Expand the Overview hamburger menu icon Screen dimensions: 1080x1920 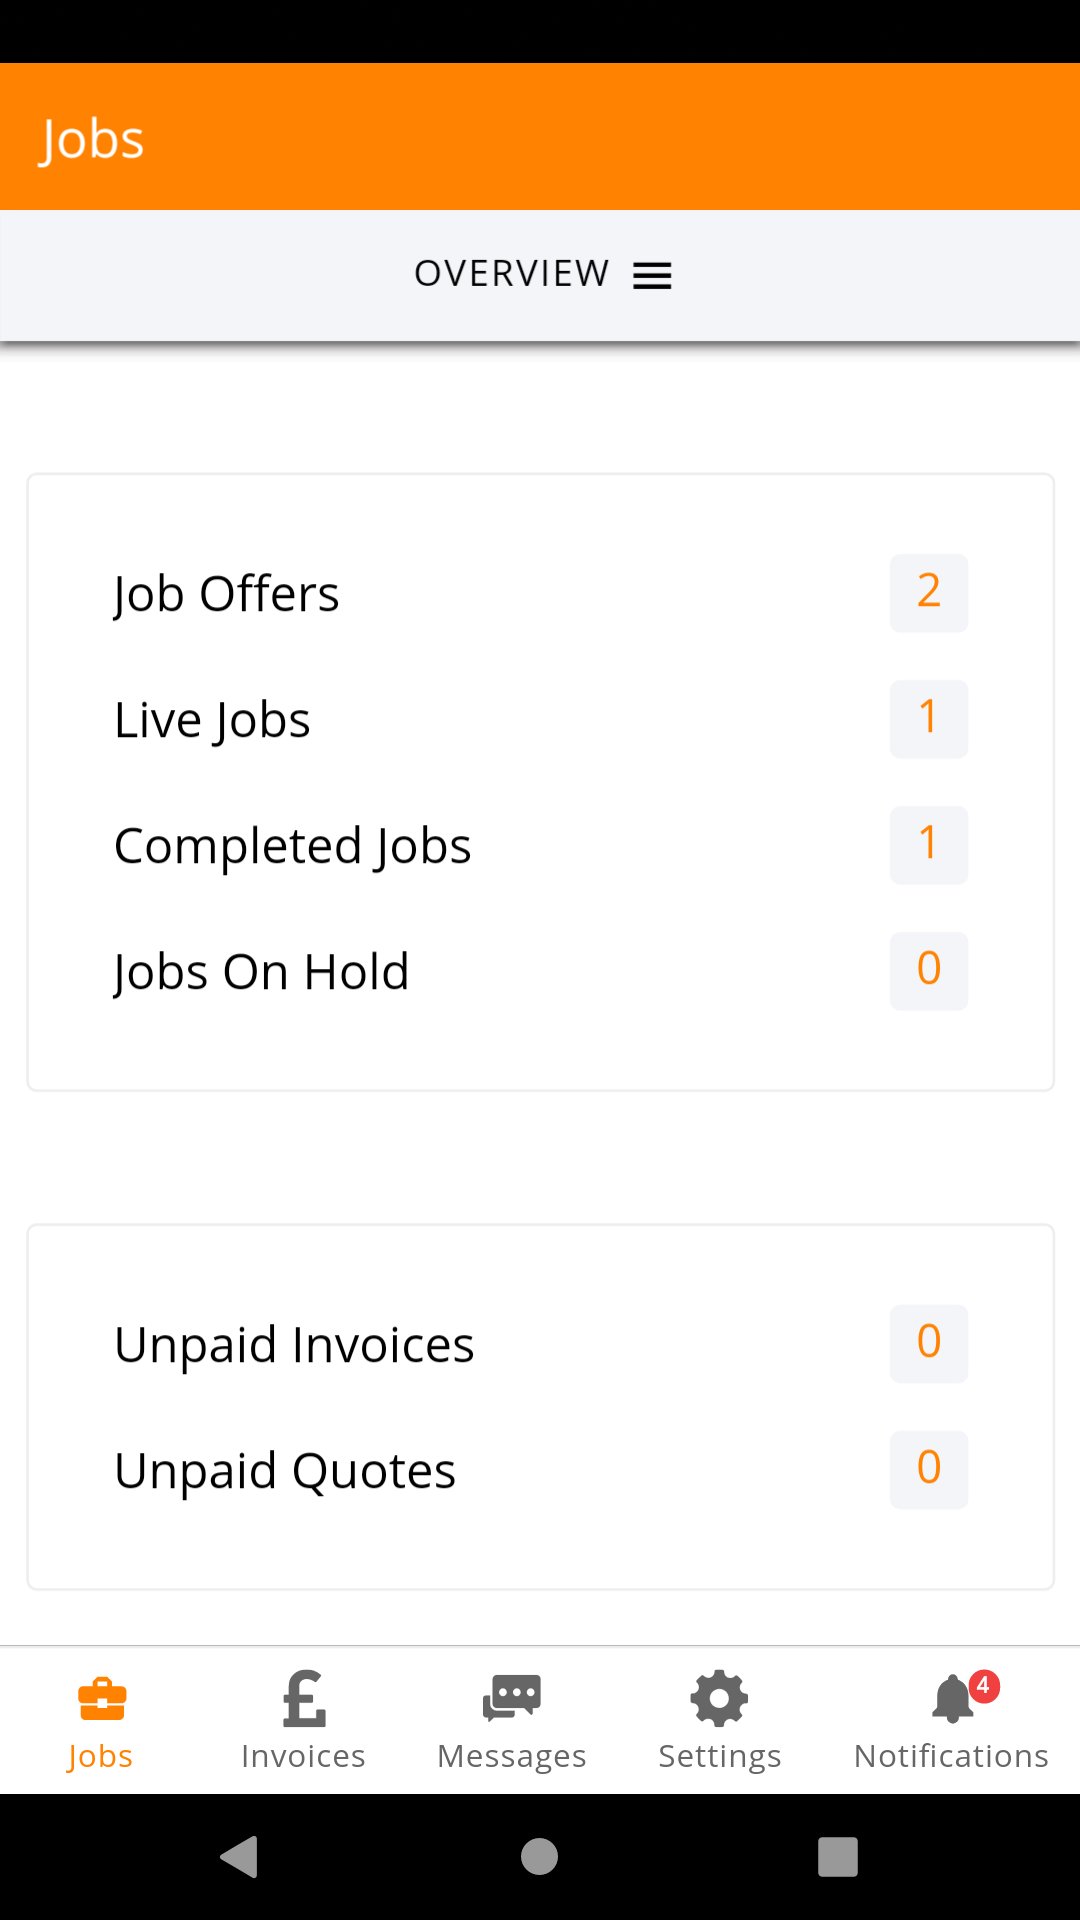point(652,276)
